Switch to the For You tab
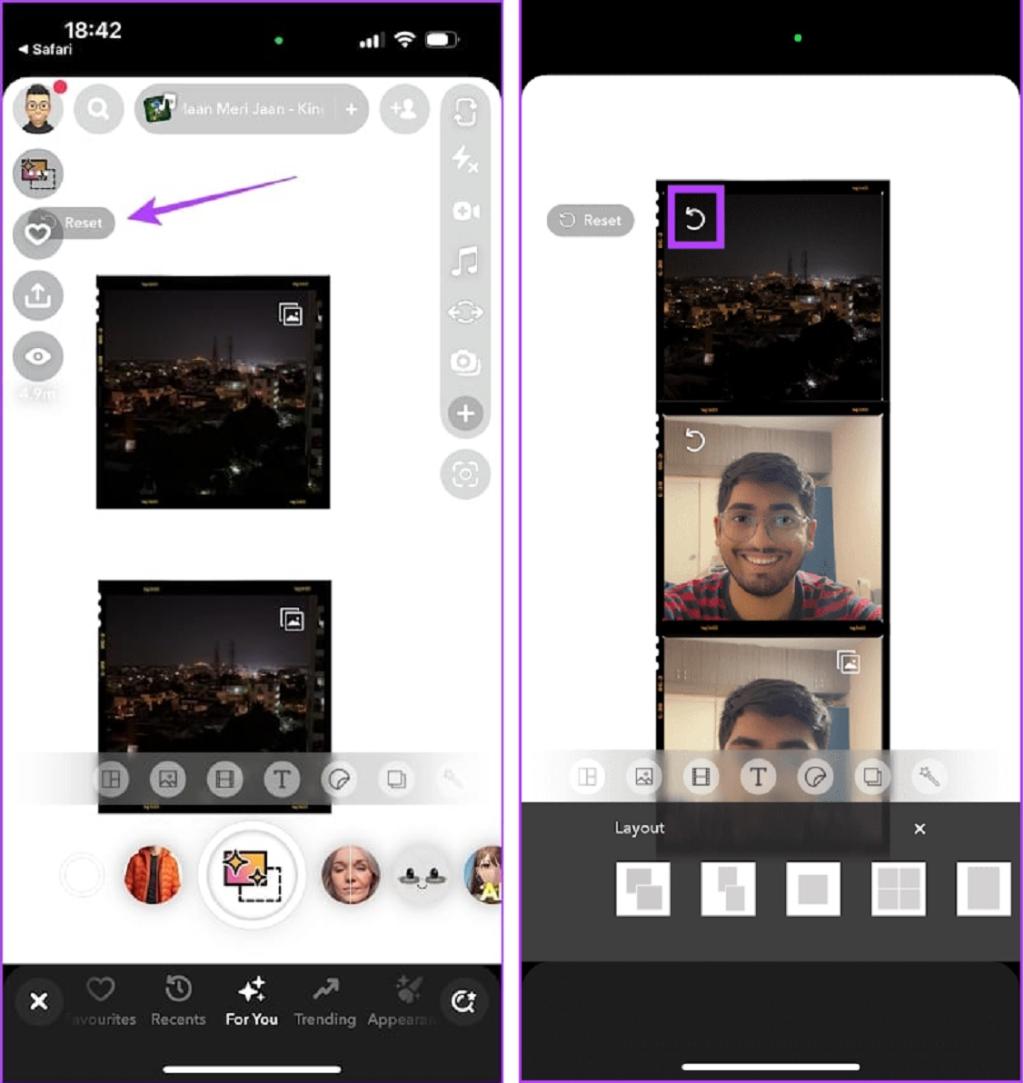This screenshot has height=1083, width=1024. coord(251,1001)
